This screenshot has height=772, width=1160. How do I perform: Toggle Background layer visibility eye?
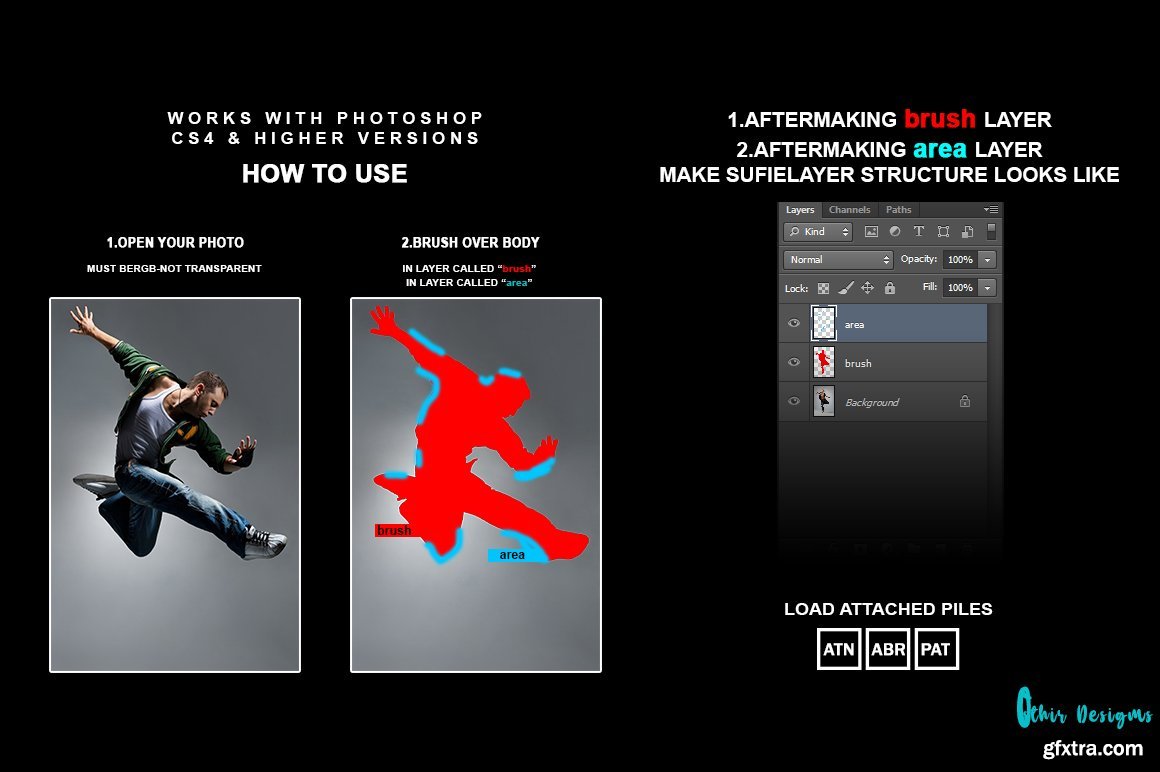point(794,401)
